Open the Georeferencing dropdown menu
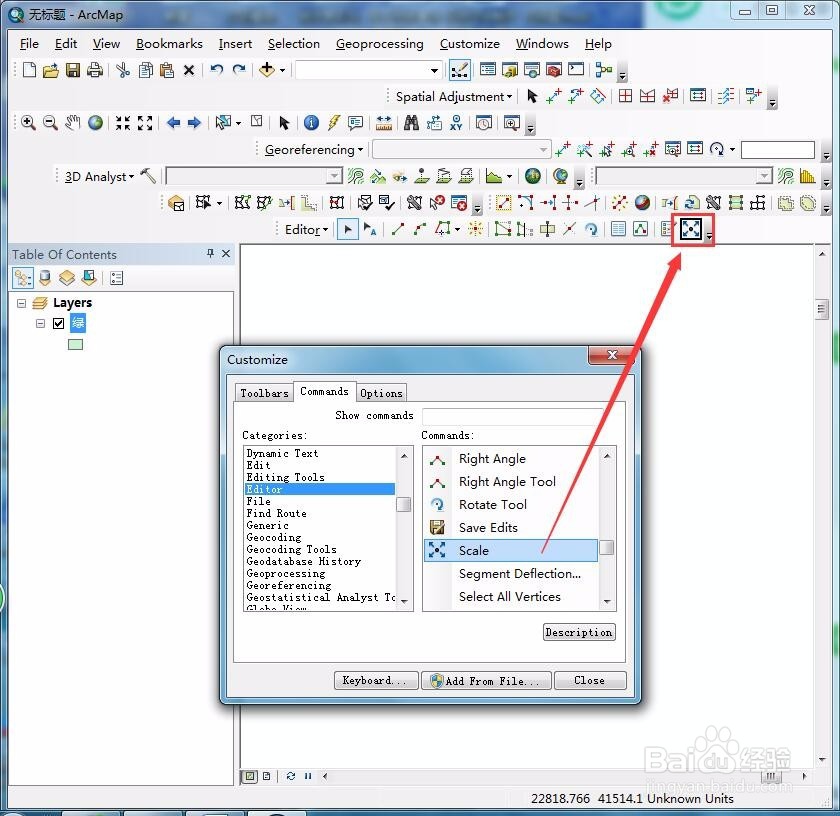 [x=313, y=149]
